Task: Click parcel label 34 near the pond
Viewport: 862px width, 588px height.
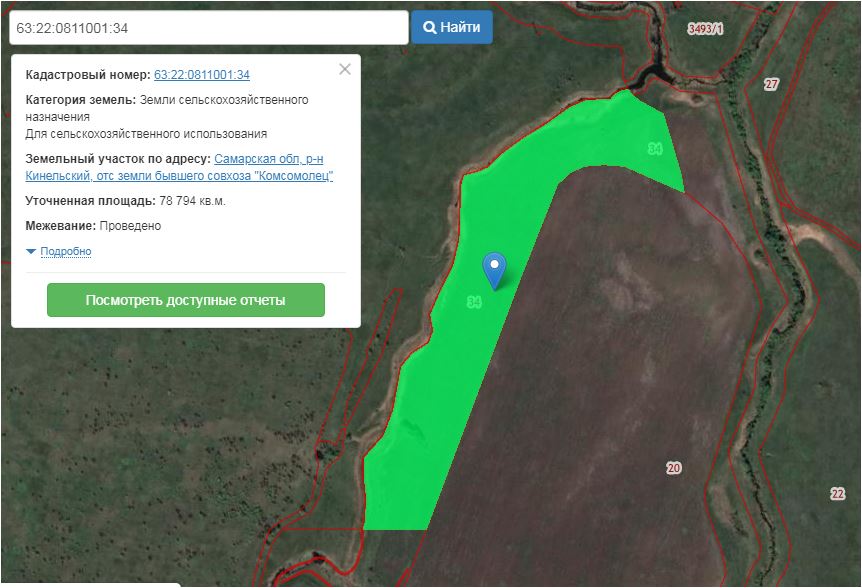Action: pyautogui.click(x=655, y=148)
